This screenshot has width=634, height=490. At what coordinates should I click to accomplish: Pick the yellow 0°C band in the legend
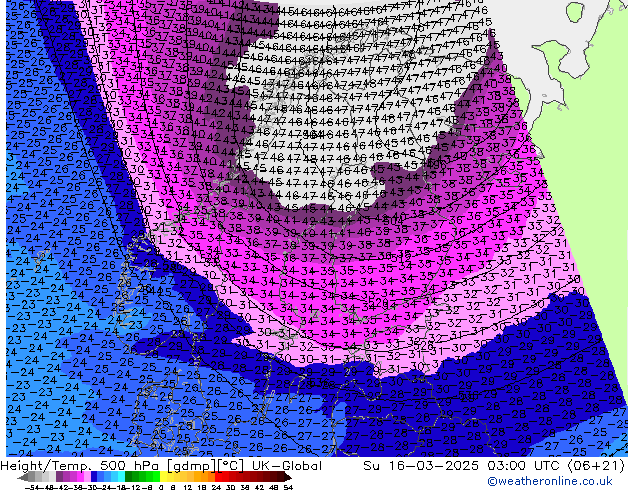pyautogui.click(x=163, y=477)
